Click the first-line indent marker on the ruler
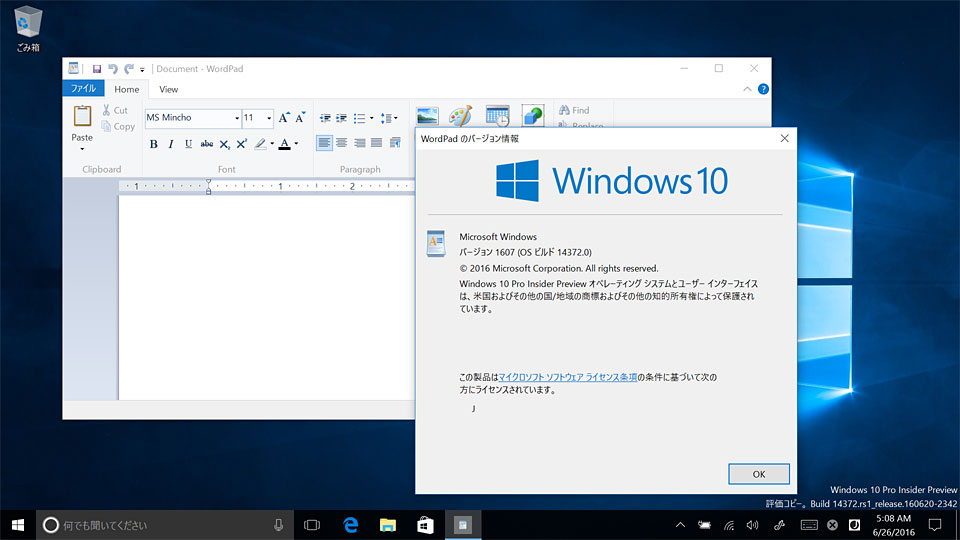 (208, 182)
